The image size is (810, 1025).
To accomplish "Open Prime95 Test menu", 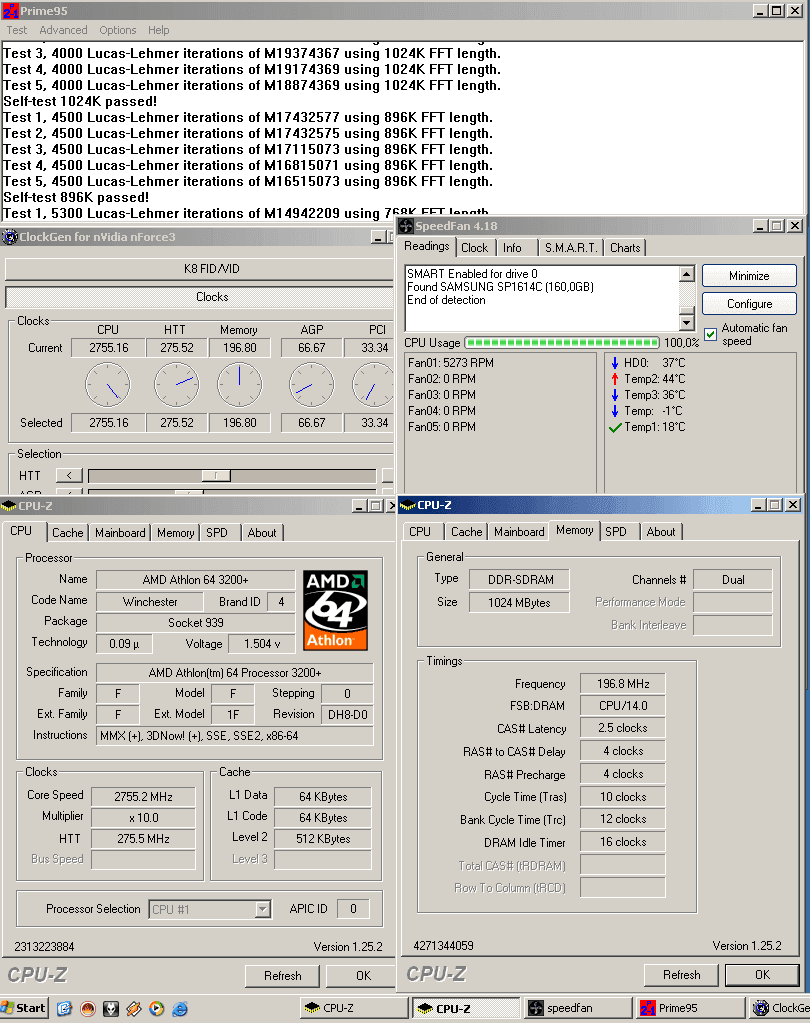I will tap(17, 30).
